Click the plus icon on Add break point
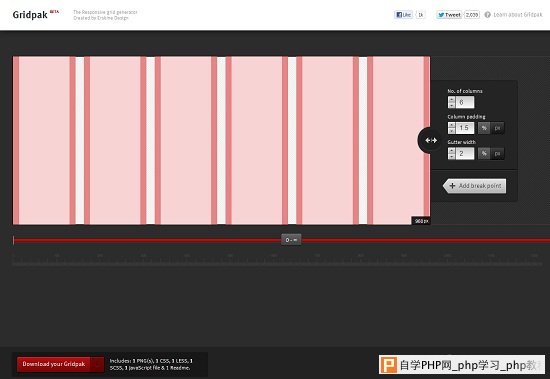 pyautogui.click(x=452, y=186)
